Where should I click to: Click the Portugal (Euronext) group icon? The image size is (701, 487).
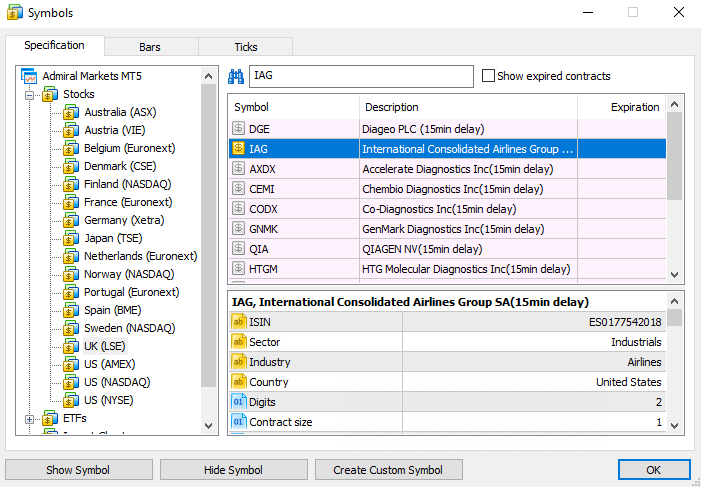pos(71,292)
